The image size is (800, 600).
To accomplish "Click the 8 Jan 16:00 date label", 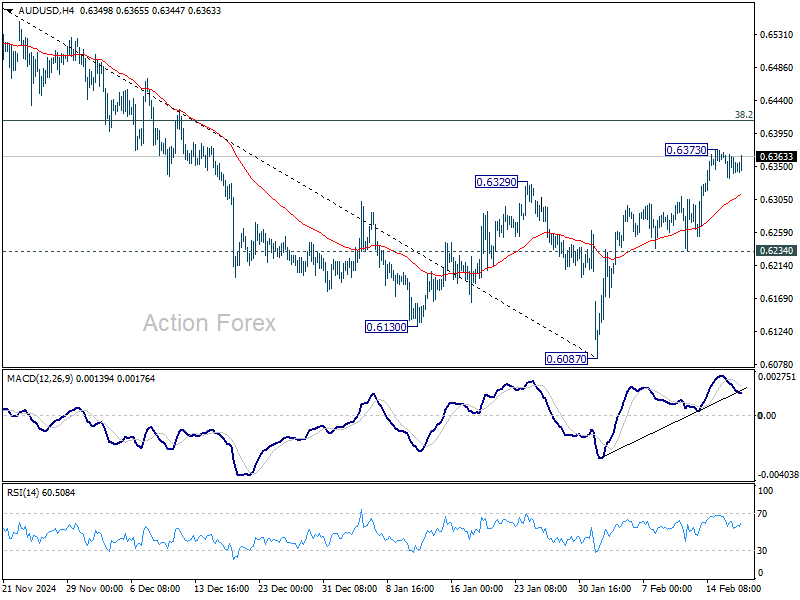I will pyautogui.click(x=411, y=589).
